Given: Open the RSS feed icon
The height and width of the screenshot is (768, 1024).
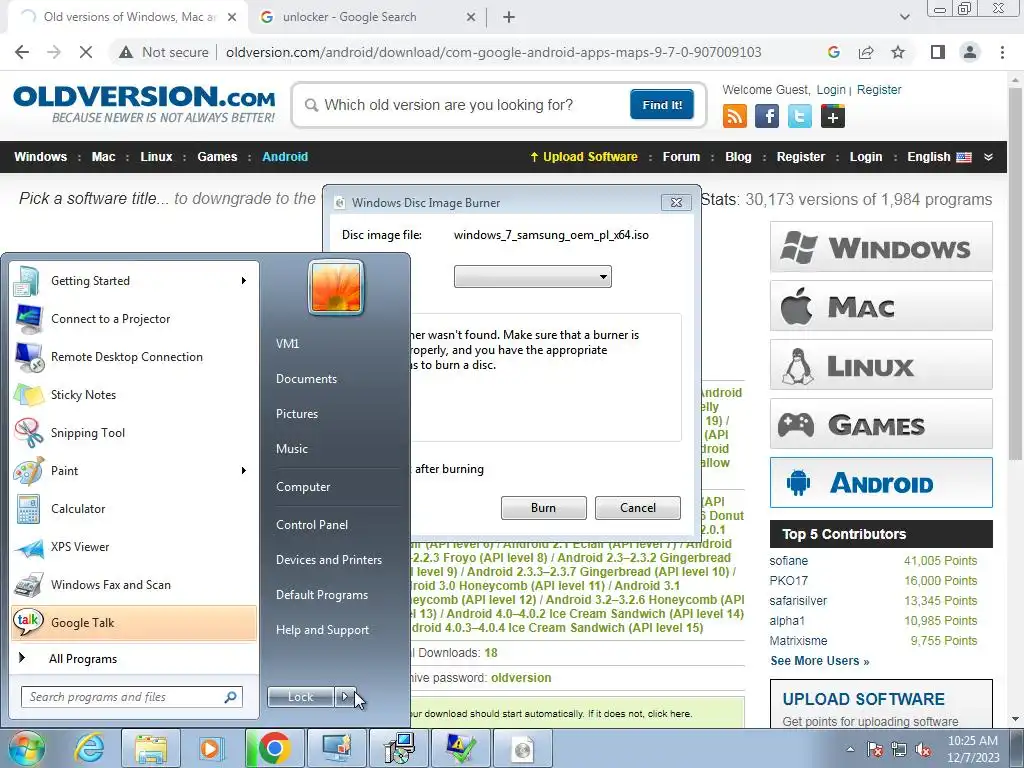Looking at the screenshot, I should pyautogui.click(x=735, y=116).
